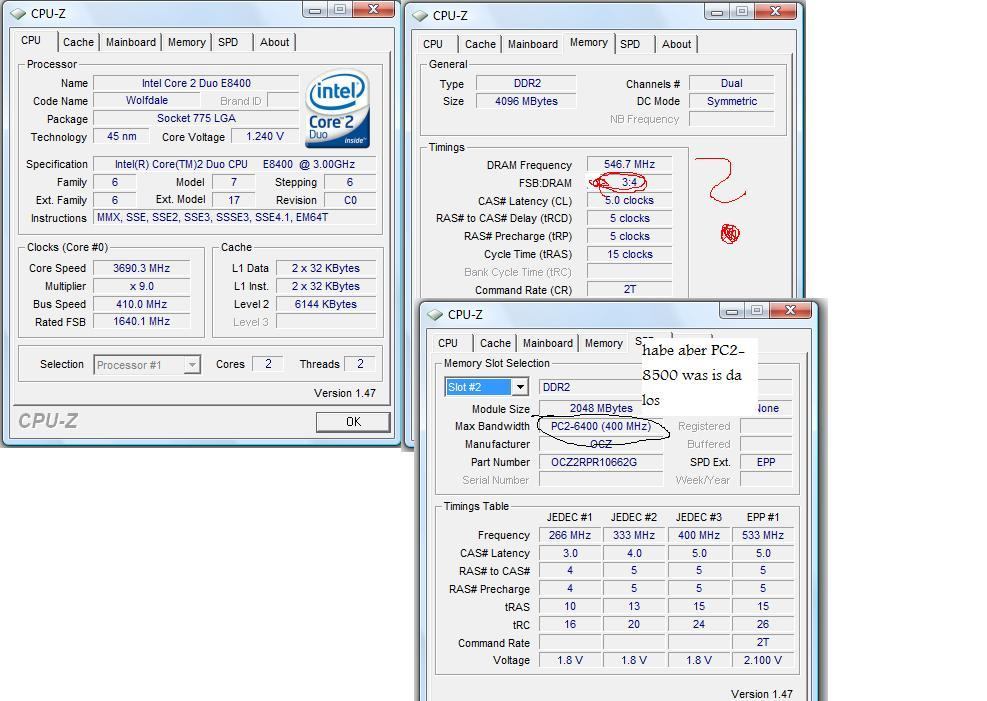Click the Rated FSB value 1640.1 MHz
Image resolution: width=987 pixels, height=701 pixels.
[x=142, y=321]
